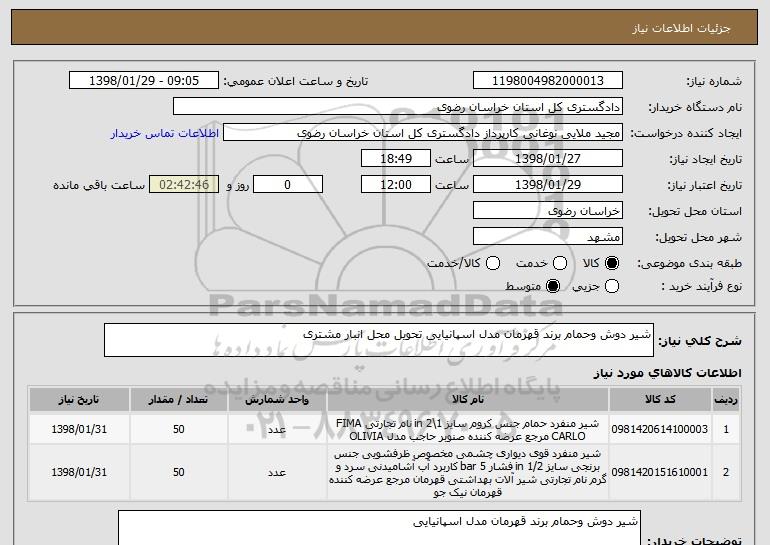Click the request creator field مجید ملایی
The width and height of the screenshot is (770, 545).
423,133
